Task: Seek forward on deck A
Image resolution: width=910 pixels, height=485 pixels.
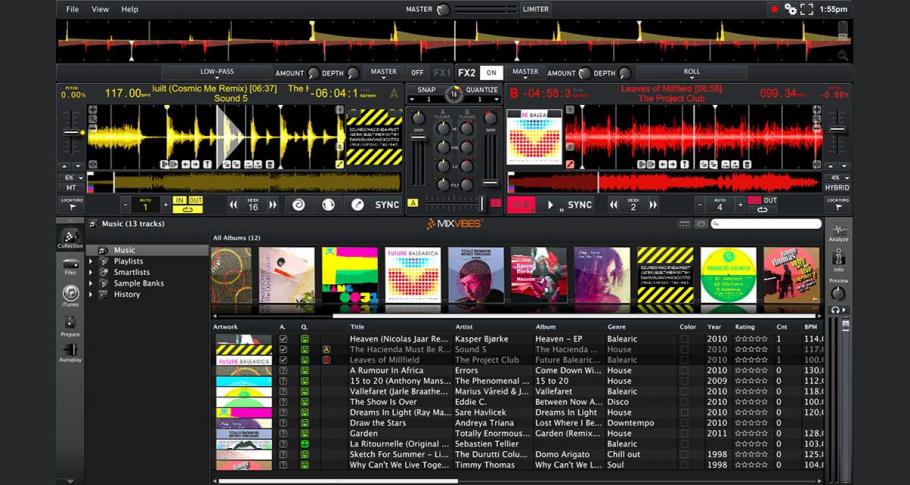Action: click(x=272, y=205)
